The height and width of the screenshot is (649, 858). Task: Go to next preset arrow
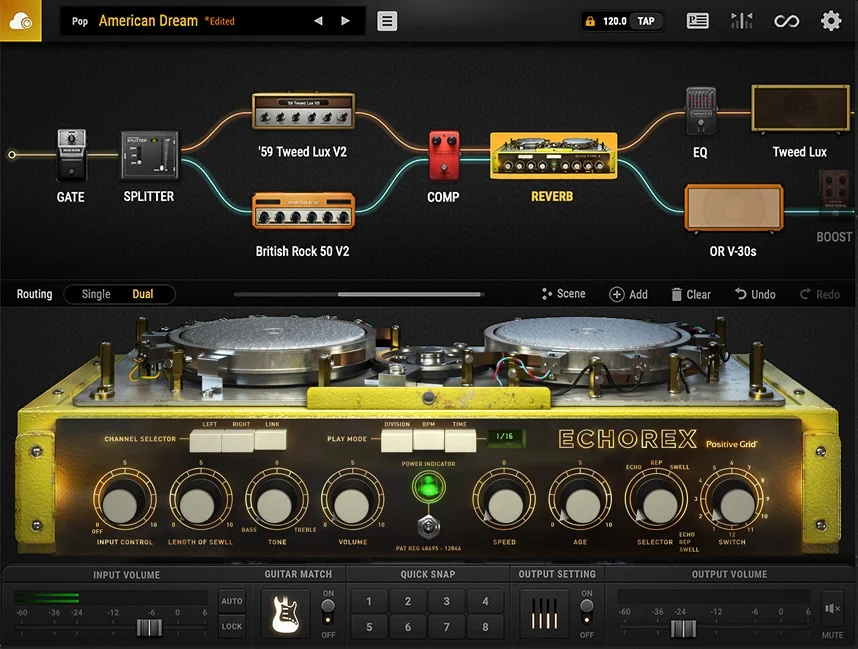(345, 21)
